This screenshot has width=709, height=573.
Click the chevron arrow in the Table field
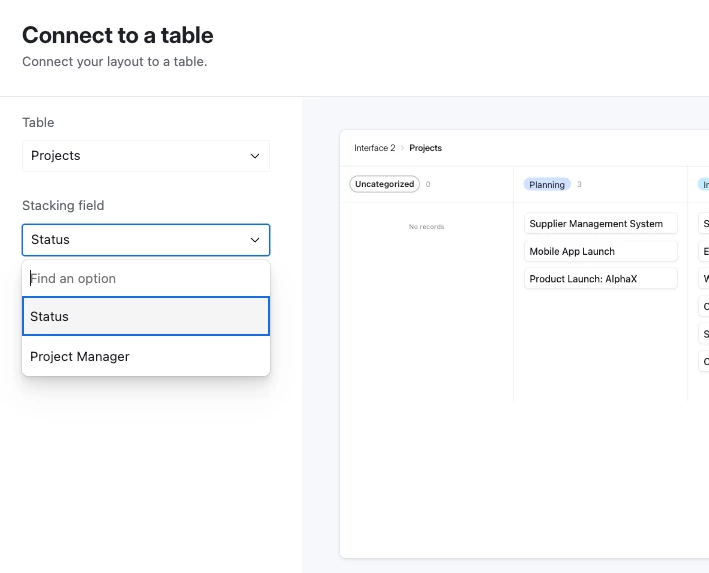tap(255, 156)
